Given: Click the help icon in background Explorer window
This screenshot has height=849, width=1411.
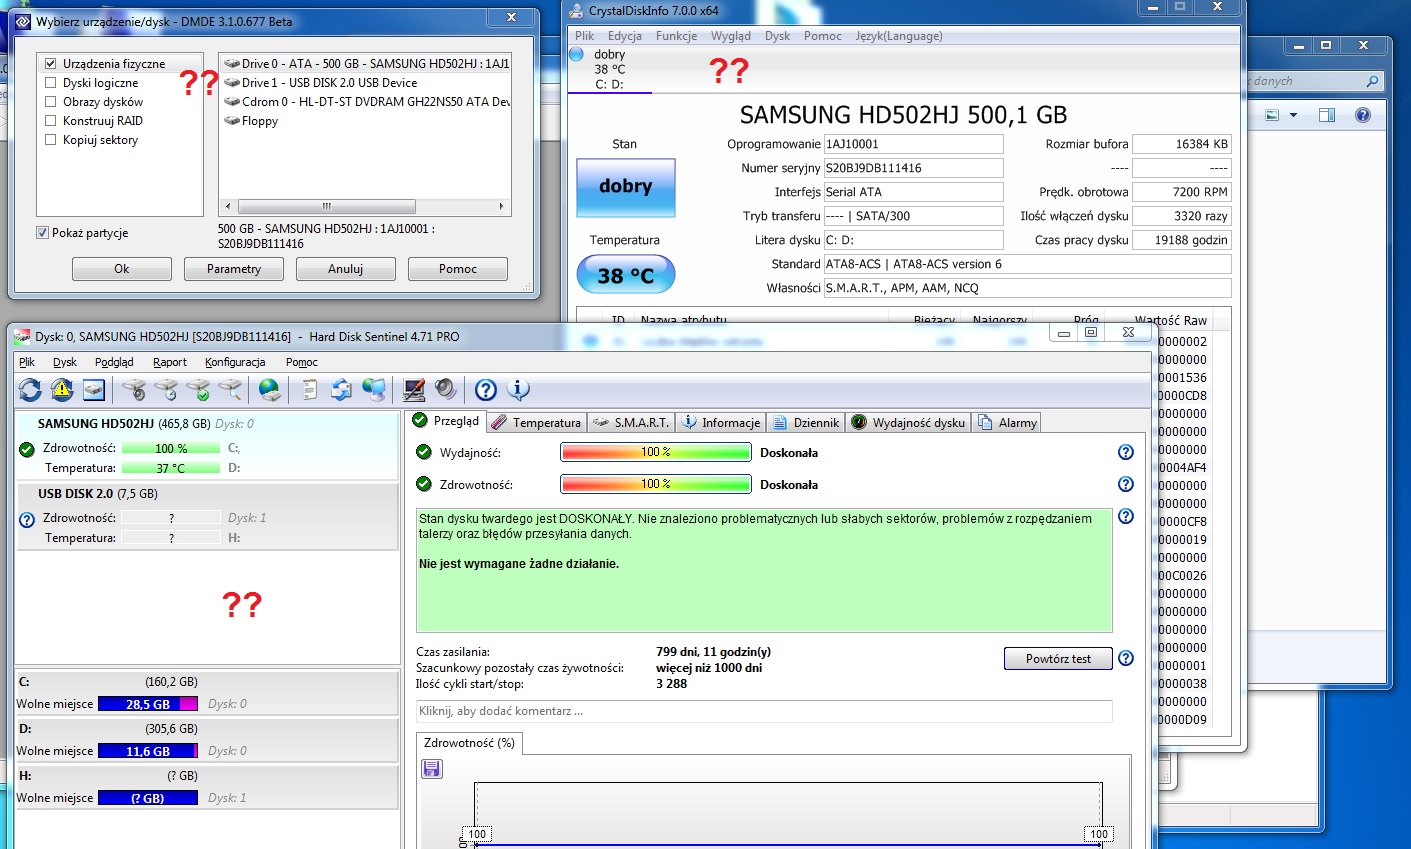Looking at the screenshot, I should tap(1362, 115).
